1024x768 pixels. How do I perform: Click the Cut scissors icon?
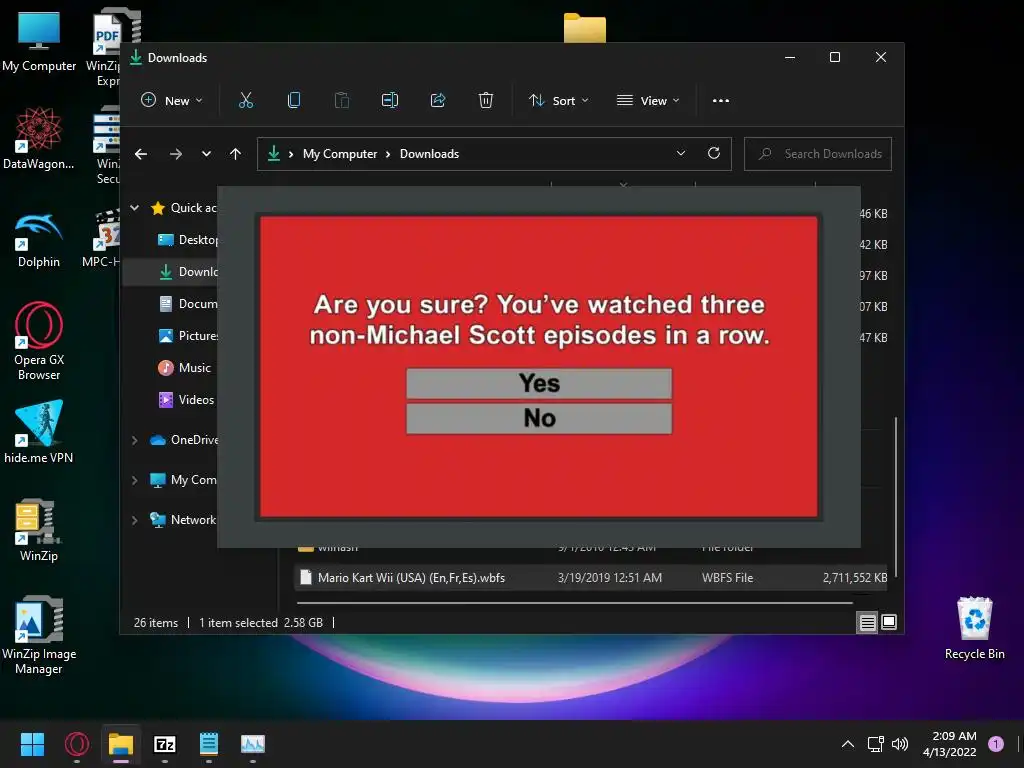246,101
